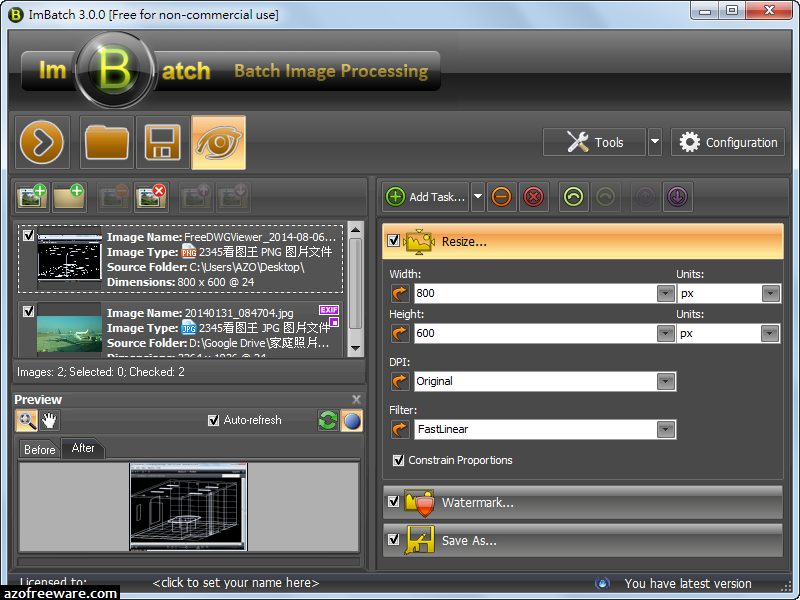Screen dimensions: 800x600
Task: Click the 'You have latest version' status text
Action: (x=688, y=583)
